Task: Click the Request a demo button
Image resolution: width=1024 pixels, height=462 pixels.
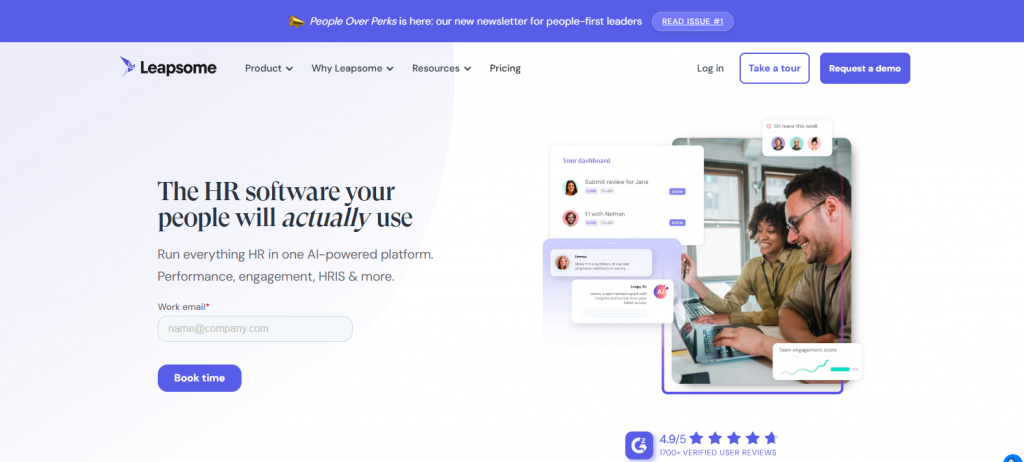Action: 864,68
